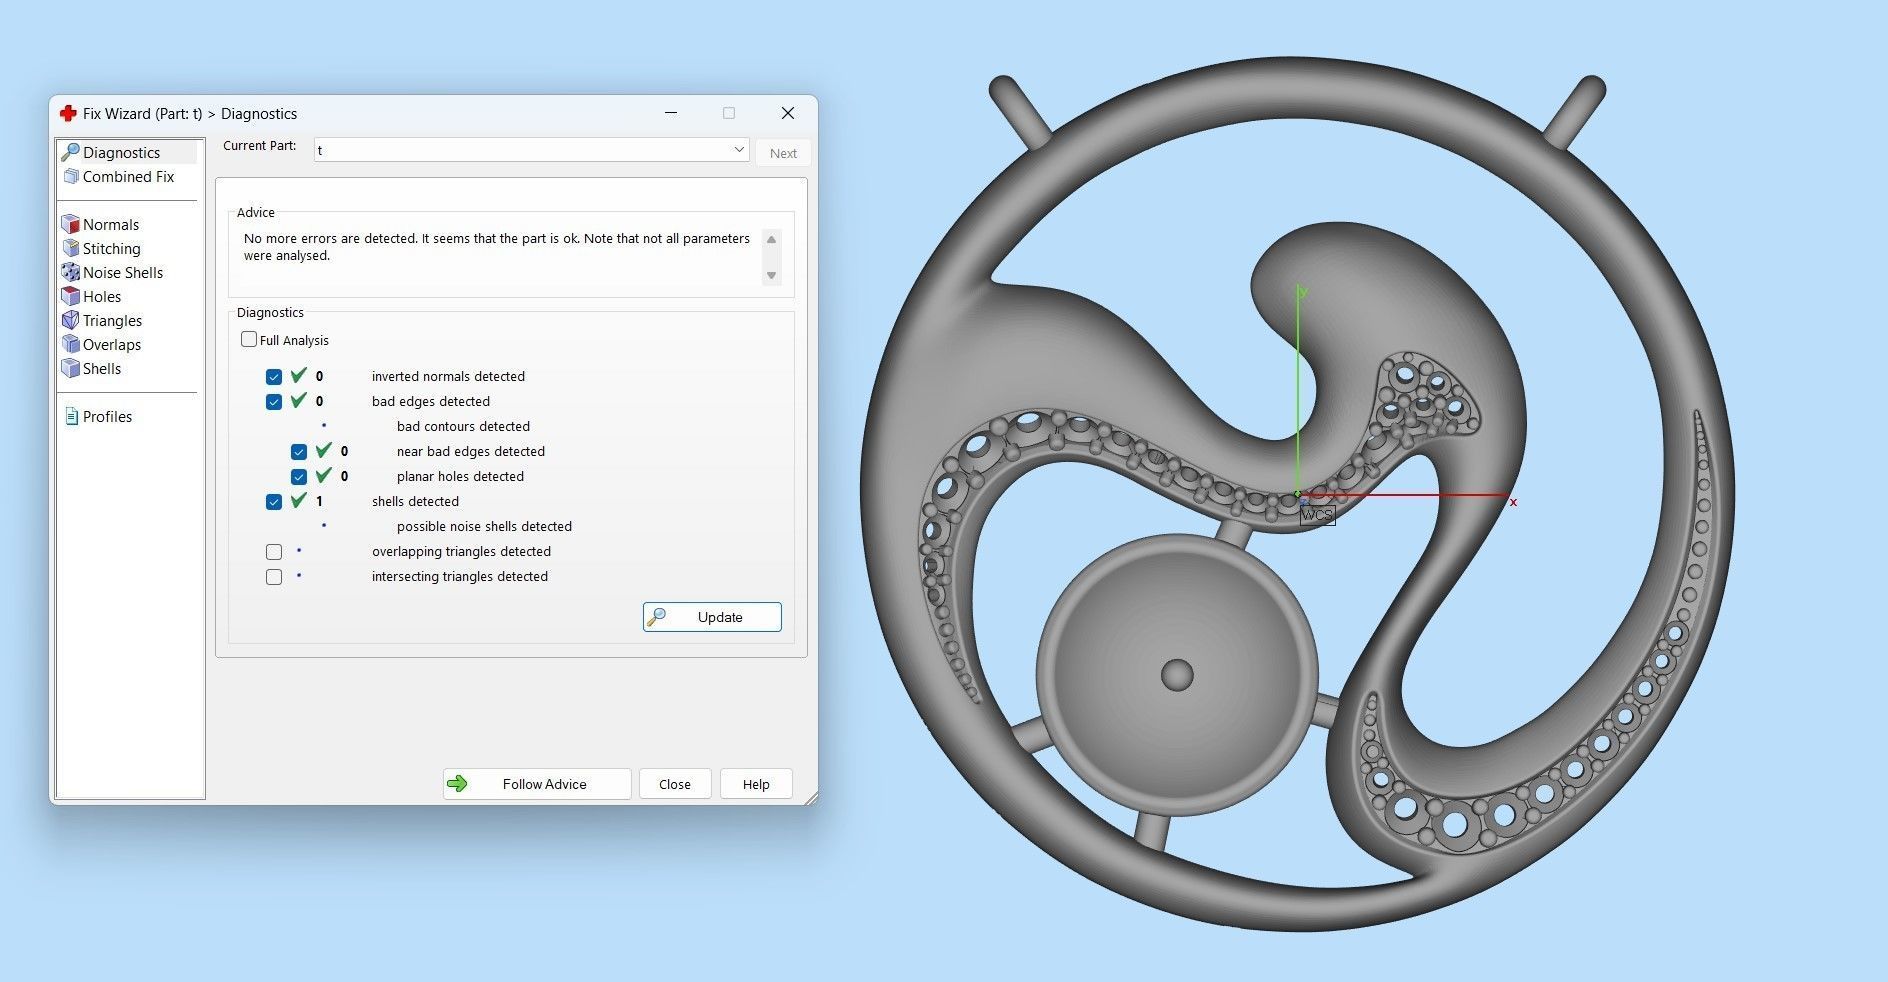Screen dimensions: 1888x982
Task: Click the Advice box scroll down arrow
Action: pyautogui.click(x=771, y=276)
